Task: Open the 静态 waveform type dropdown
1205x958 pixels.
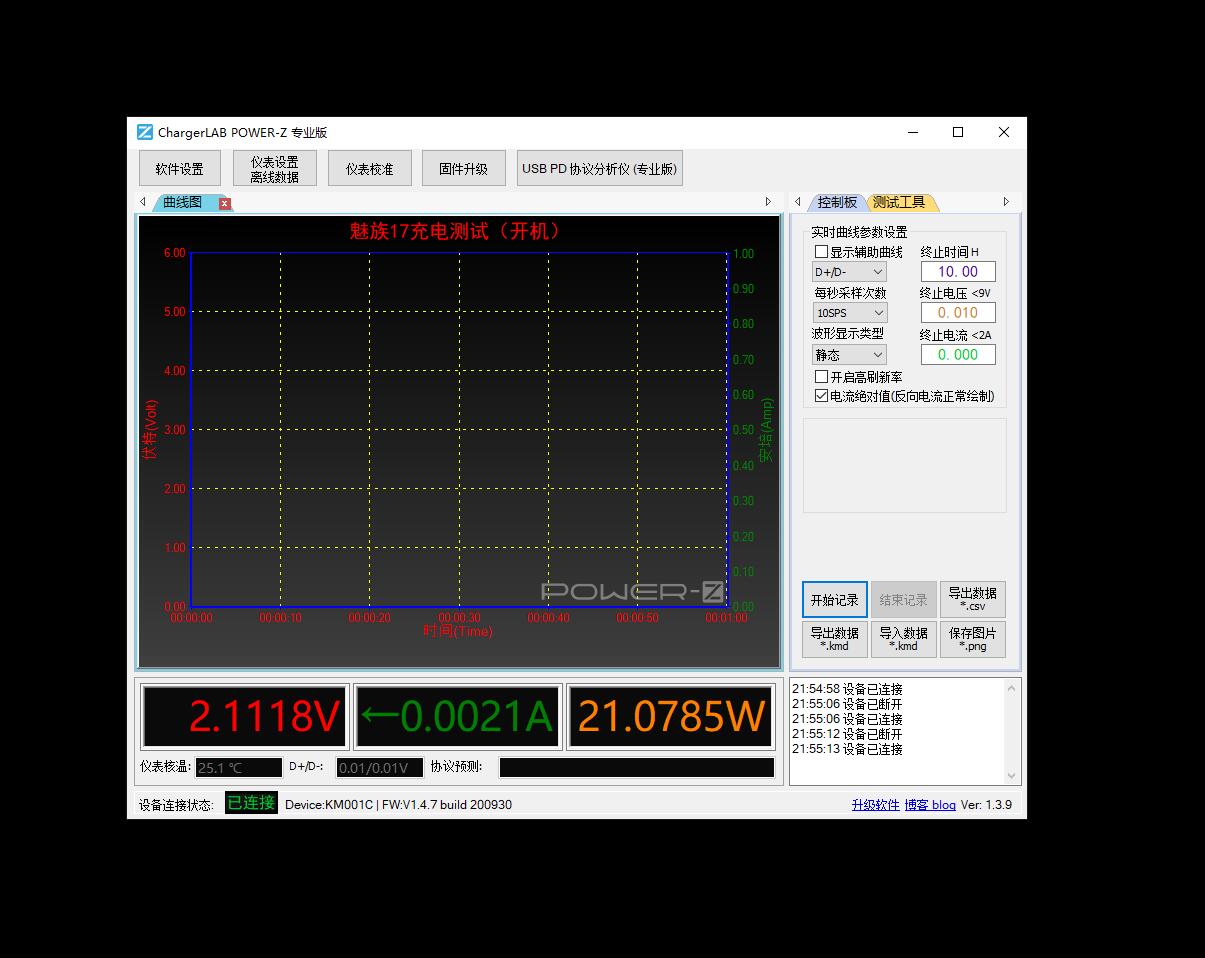Action: [x=849, y=355]
